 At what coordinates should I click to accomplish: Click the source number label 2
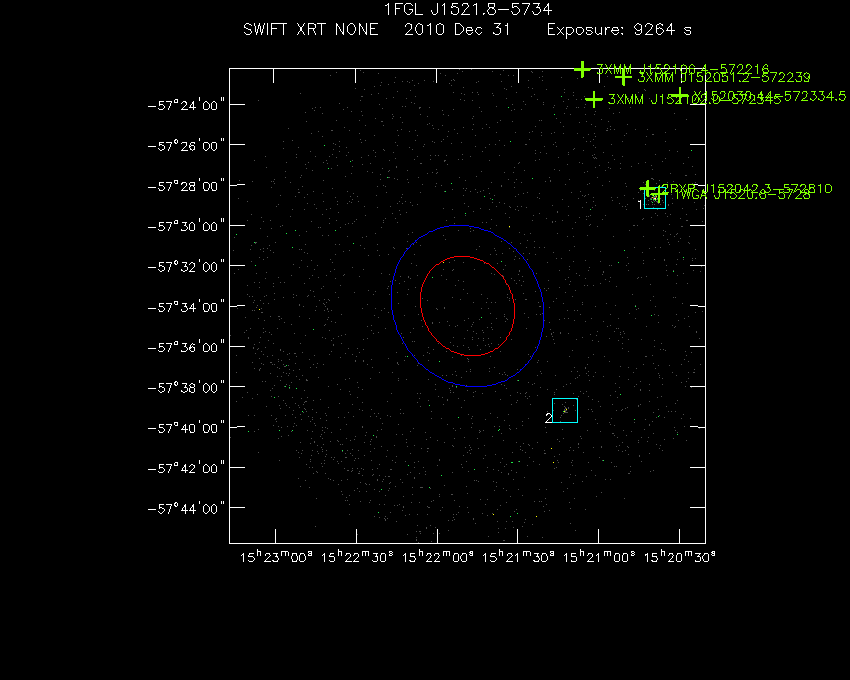[x=549, y=418]
